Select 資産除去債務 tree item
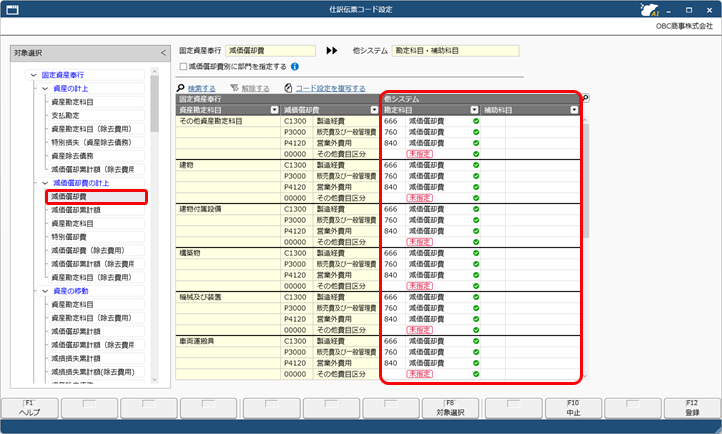 coord(96,156)
